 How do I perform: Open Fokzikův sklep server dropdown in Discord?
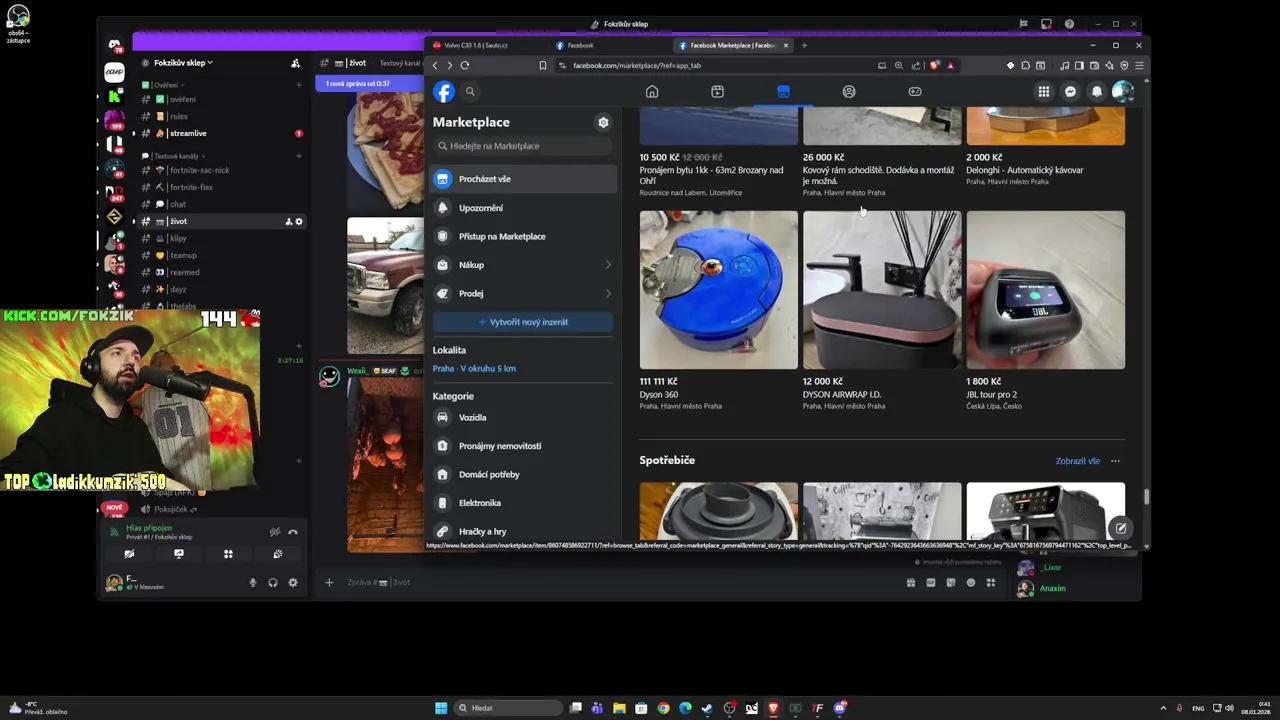[183, 62]
